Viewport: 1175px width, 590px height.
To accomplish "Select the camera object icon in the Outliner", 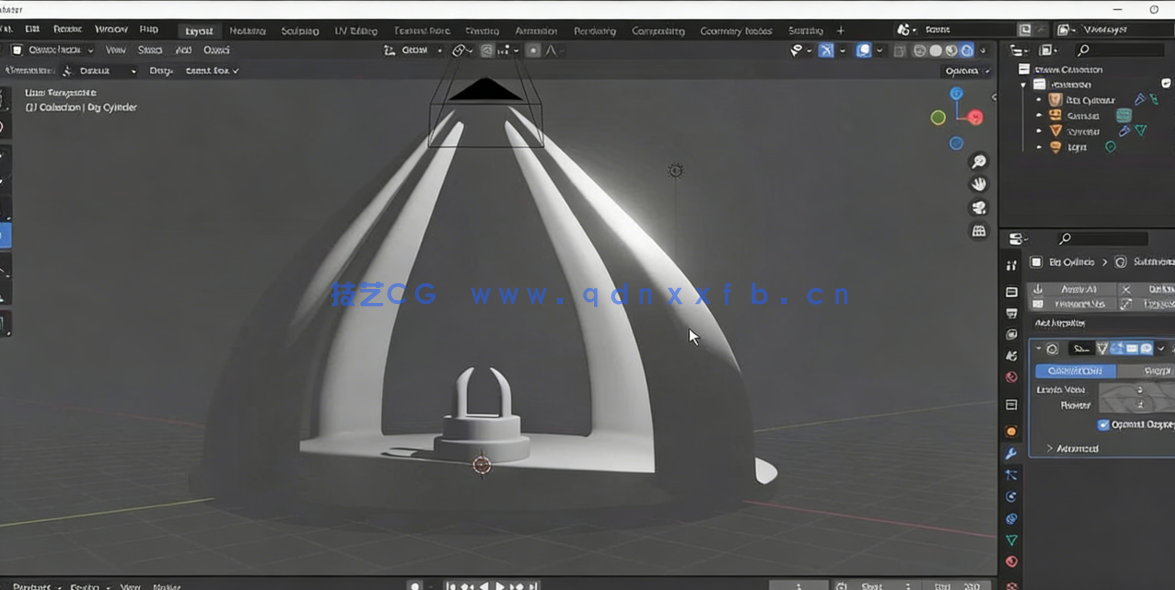I will (x=1054, y=116).
